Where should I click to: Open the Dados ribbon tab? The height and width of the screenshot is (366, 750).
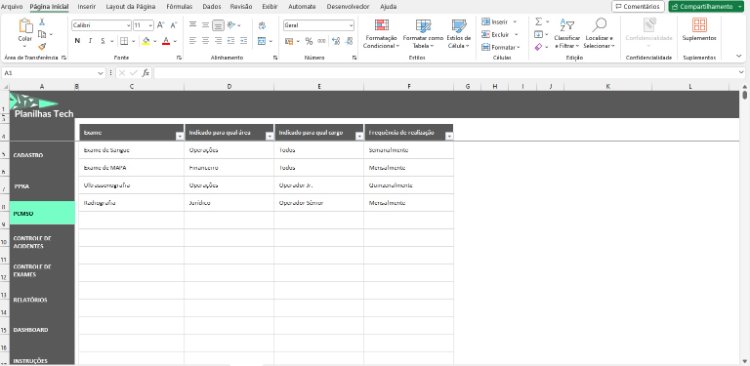(211, 7)
